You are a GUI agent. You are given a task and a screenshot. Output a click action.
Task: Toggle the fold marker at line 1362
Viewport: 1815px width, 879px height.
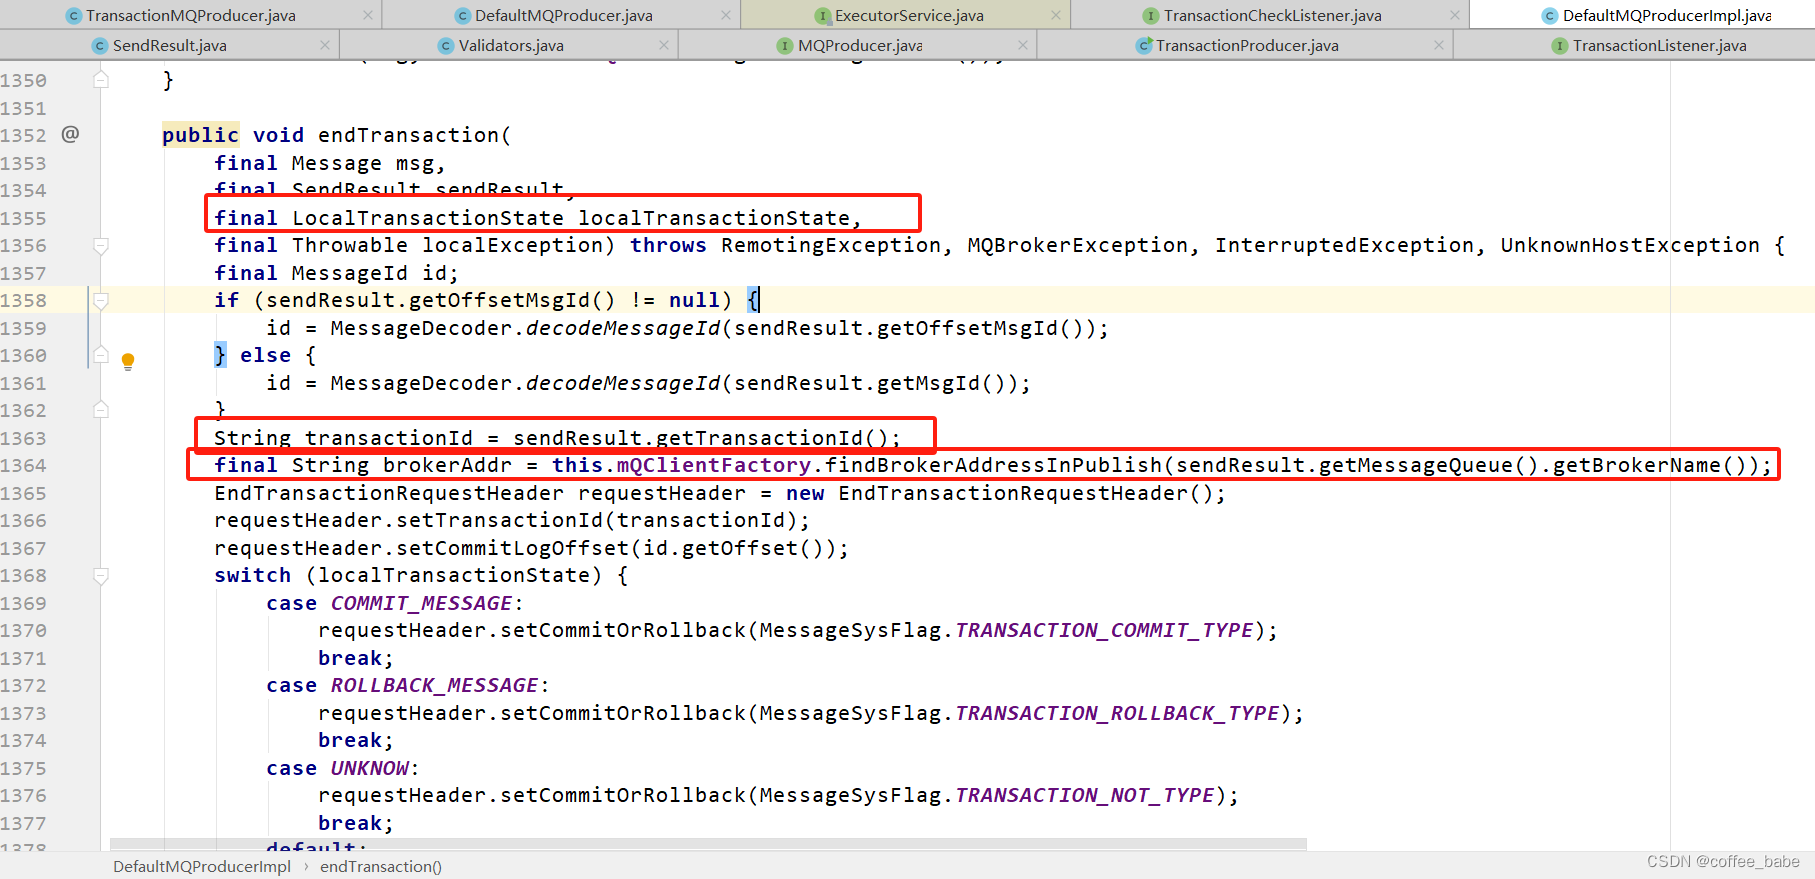pos(101,410)
